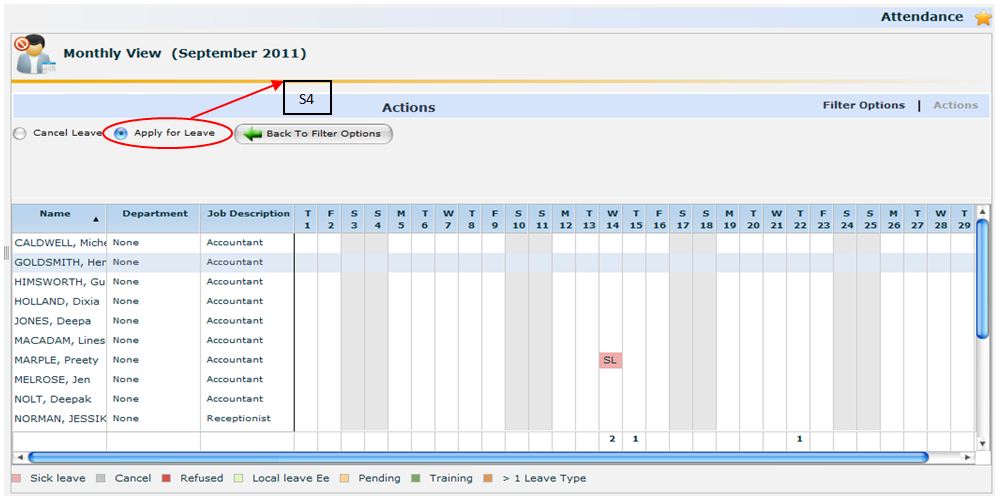This screenshot has width=995, height=497.
Task: Select the Apply for Leave radio button
Action: point(122,133)
